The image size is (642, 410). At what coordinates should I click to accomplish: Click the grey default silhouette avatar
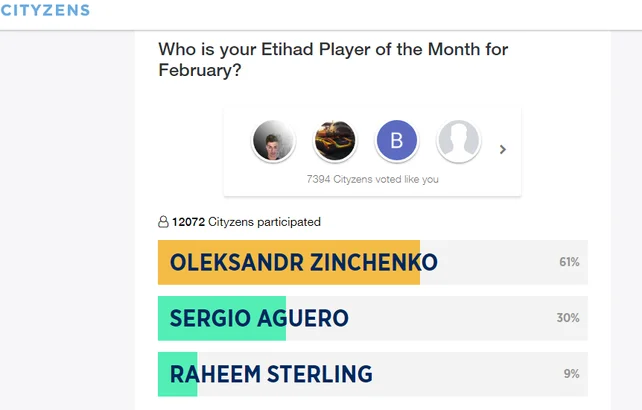click(458, 142)
